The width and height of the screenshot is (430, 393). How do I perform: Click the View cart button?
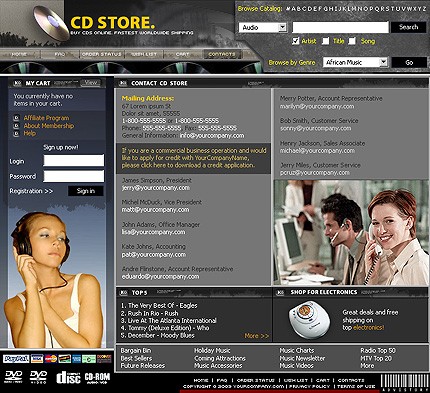click(91, 82)
